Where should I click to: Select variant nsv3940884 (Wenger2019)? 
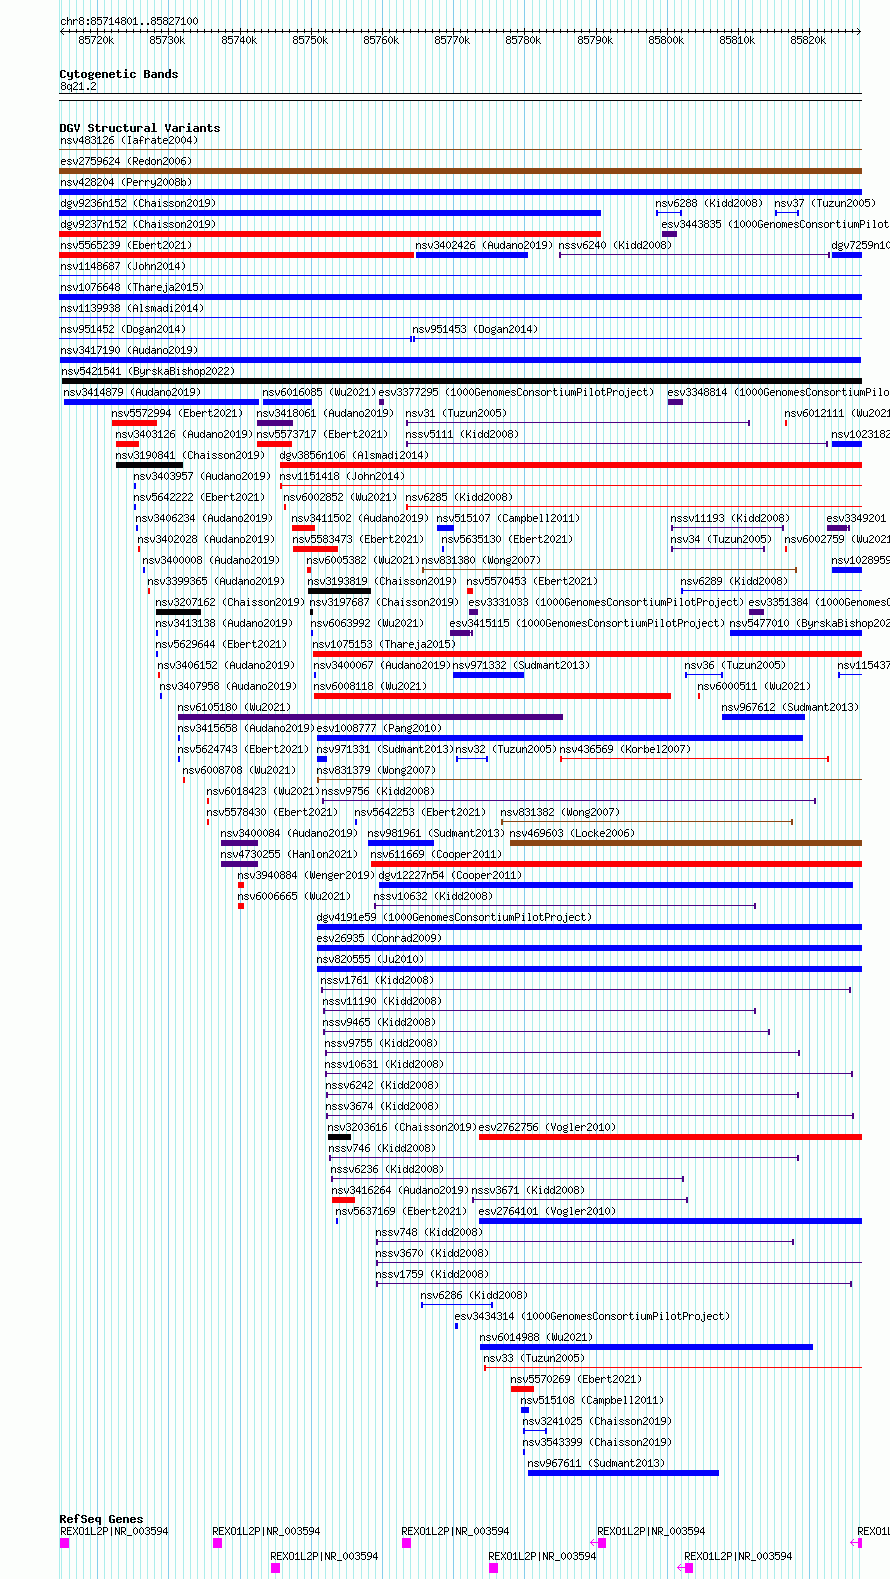(x=306, y=875)
